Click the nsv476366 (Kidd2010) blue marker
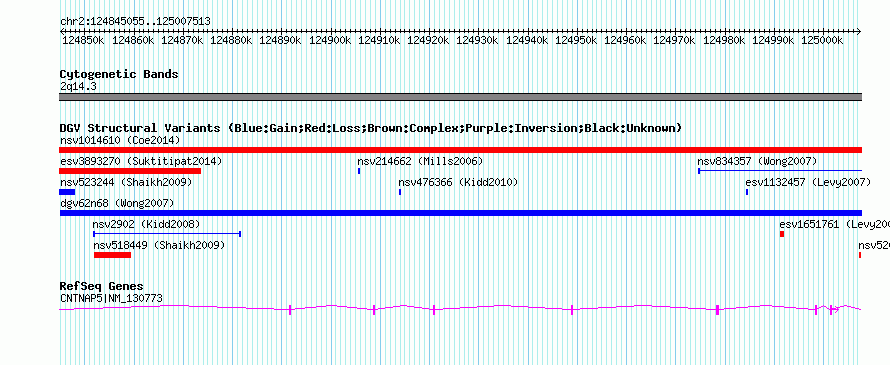890x365 pixels. click(400, 192)
